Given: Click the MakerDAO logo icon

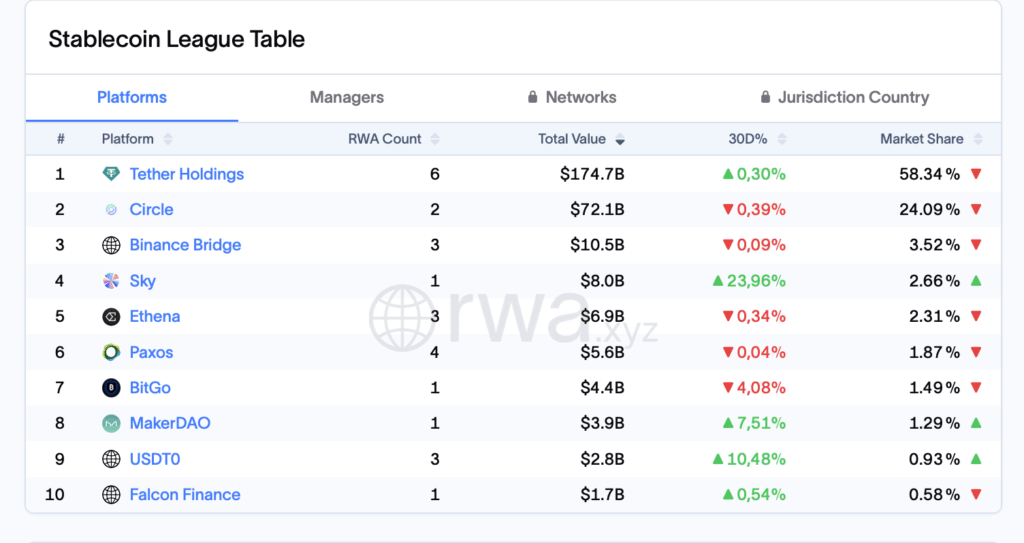Looking at the screenshot, I should click(111, 424).
